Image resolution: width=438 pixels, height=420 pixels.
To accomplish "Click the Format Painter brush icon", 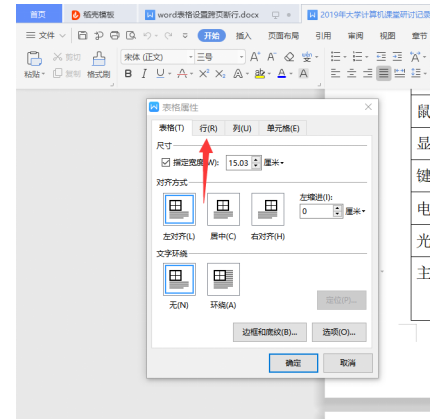I will click(99, 59).
